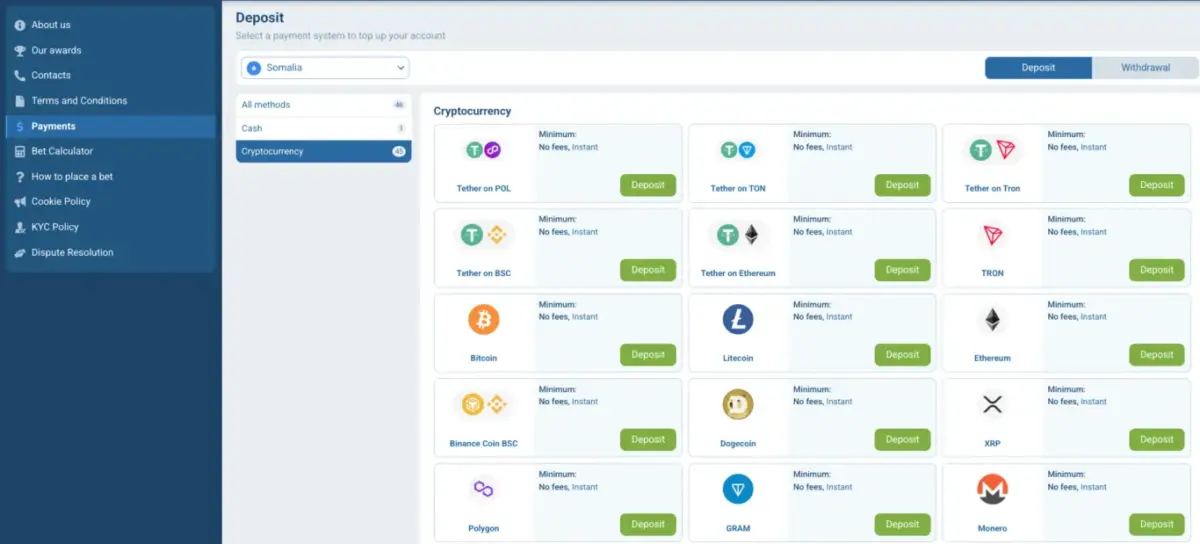
Task: Click the info icon beside About us
Action: click(x=20, y=25)
